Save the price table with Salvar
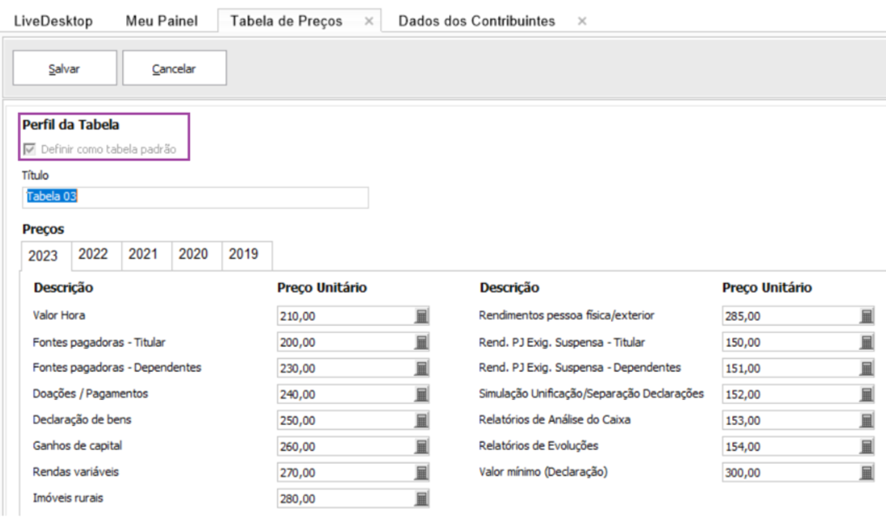 65,68
